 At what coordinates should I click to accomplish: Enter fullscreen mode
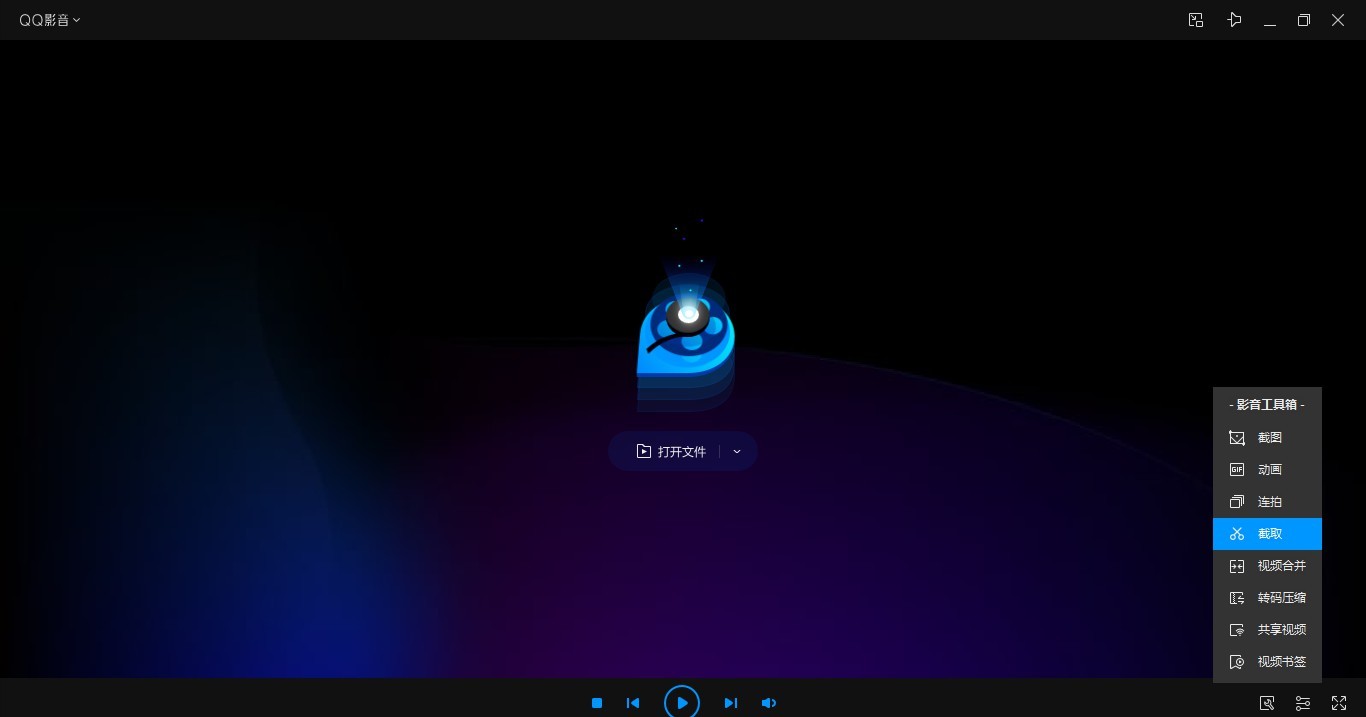(x=1339, y=703)
